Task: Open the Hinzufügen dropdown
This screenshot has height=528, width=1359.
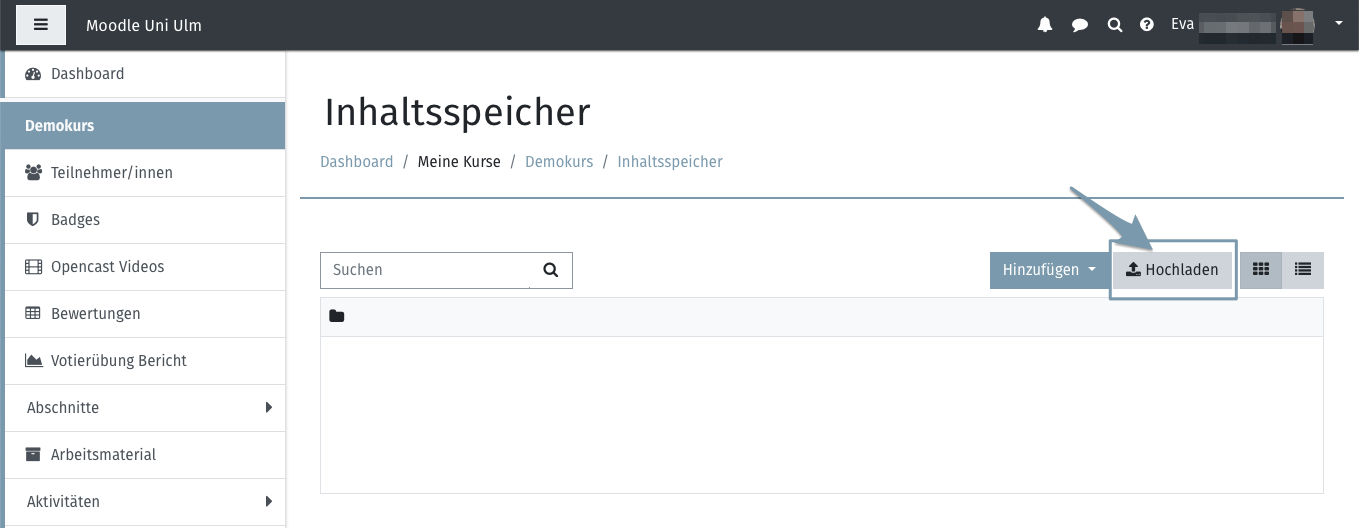Action: coord(1049,270)
